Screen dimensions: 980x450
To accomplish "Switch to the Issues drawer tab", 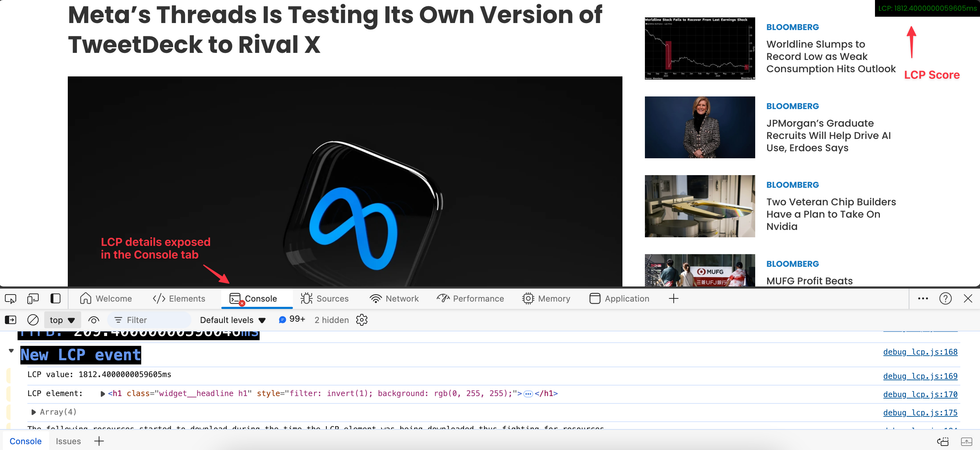I will 68,441.
